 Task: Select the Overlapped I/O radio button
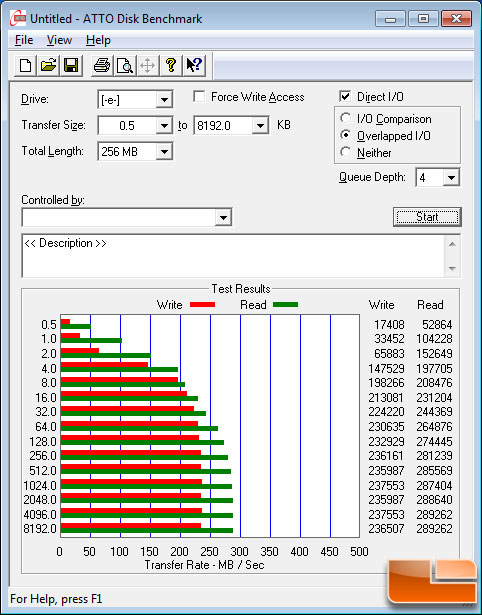tap(346, 135)
